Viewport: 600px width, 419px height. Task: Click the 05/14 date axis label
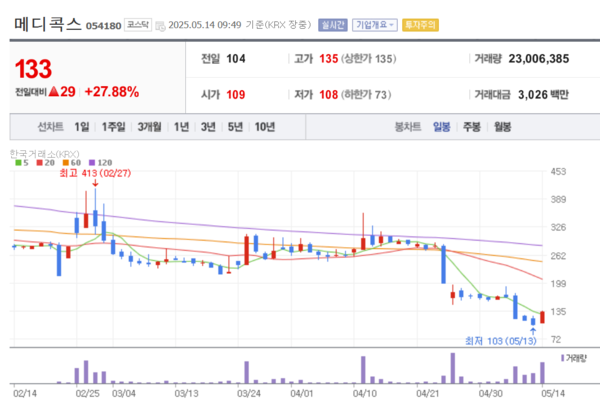tap(553, 393)
